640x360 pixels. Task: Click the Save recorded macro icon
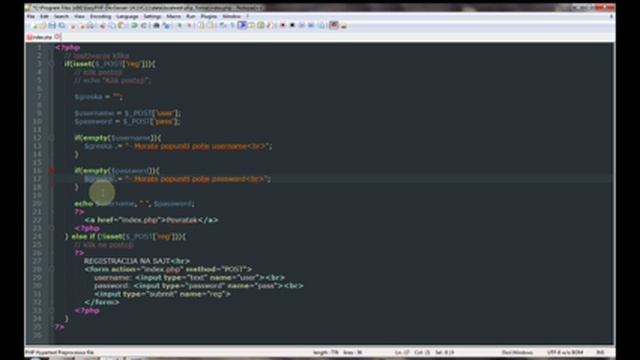point(321,25)
